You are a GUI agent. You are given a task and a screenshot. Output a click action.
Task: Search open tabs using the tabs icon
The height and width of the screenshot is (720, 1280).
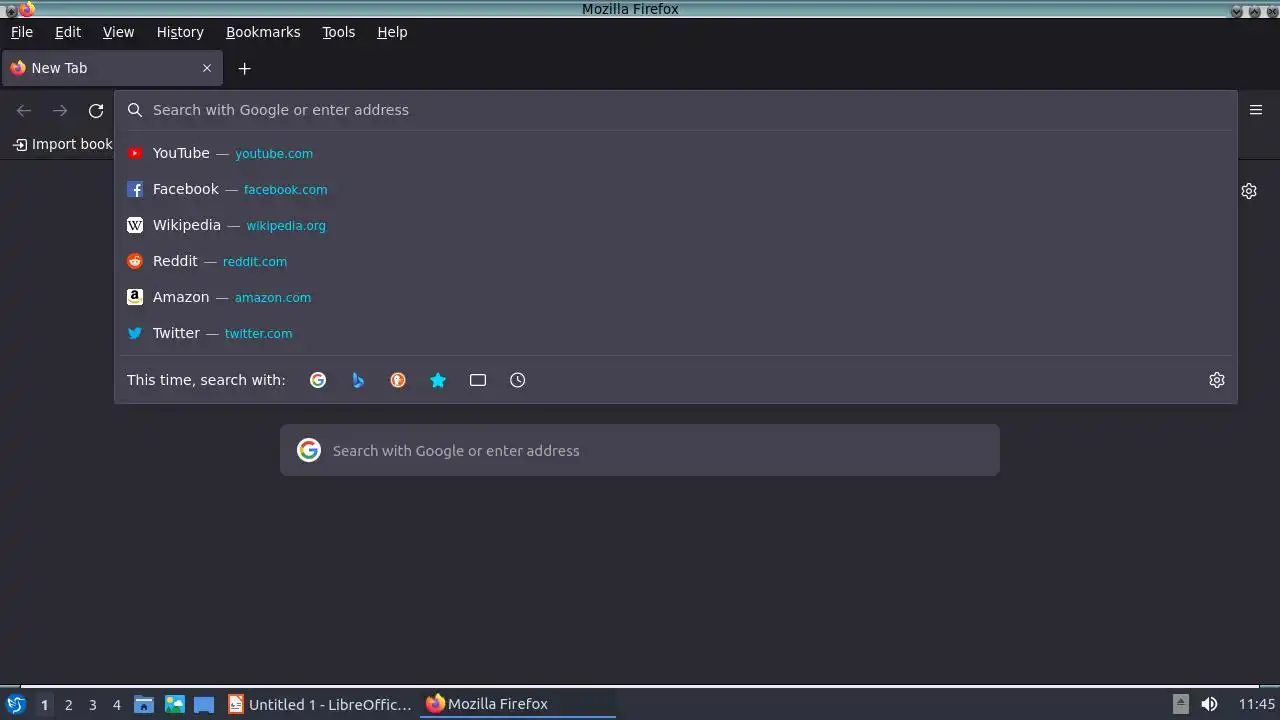(478, 380)
